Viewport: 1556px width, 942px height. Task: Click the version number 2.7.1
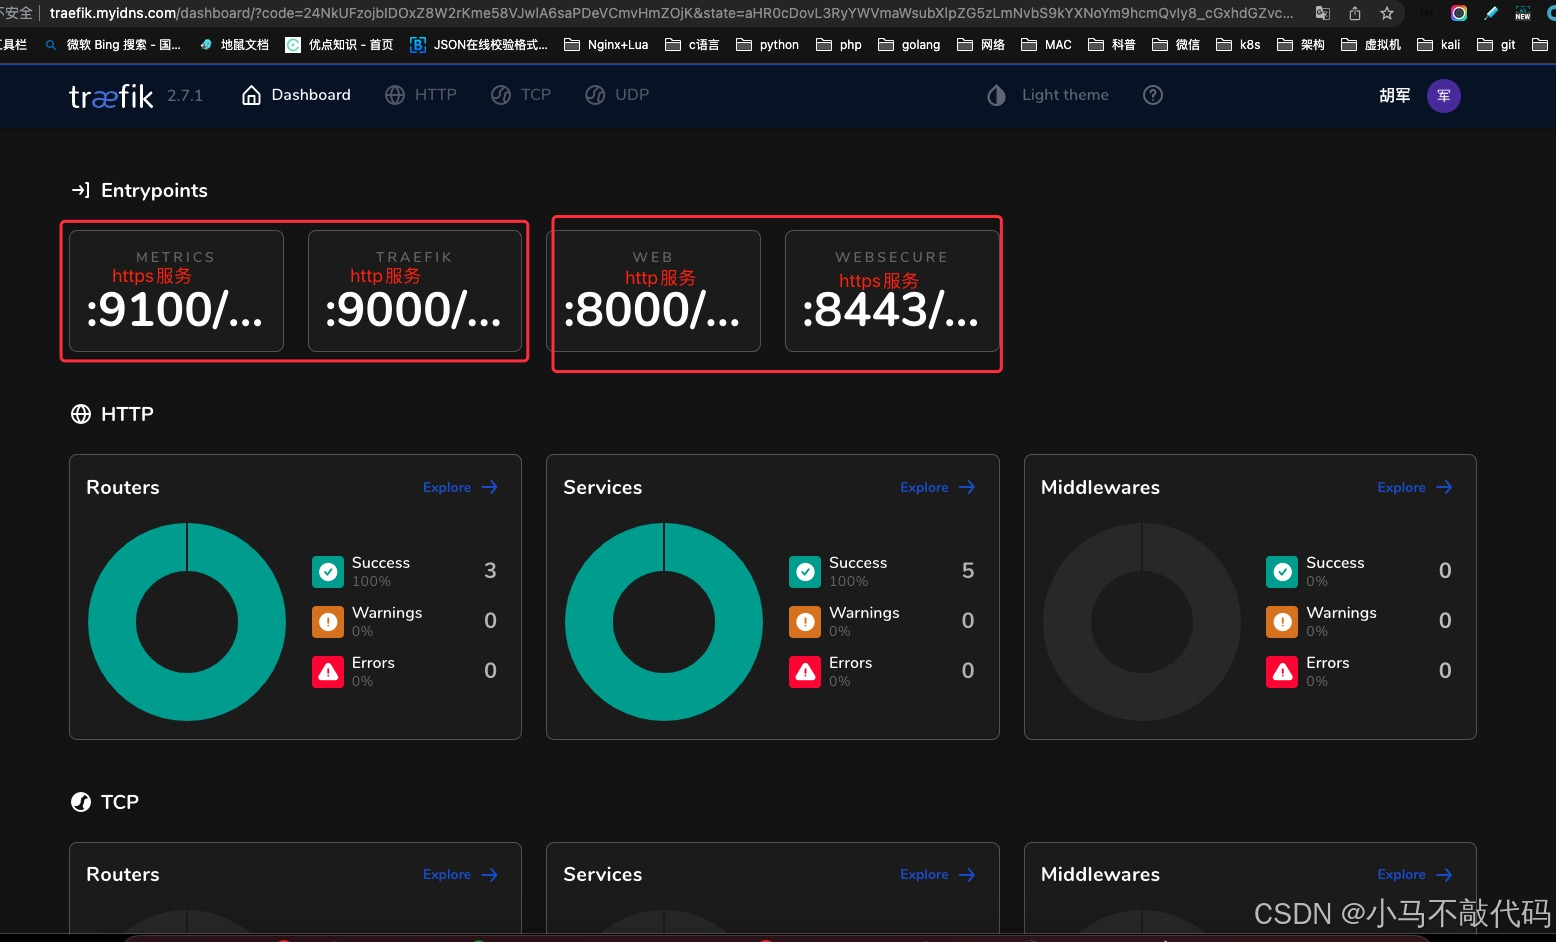(x=185, y=96)
